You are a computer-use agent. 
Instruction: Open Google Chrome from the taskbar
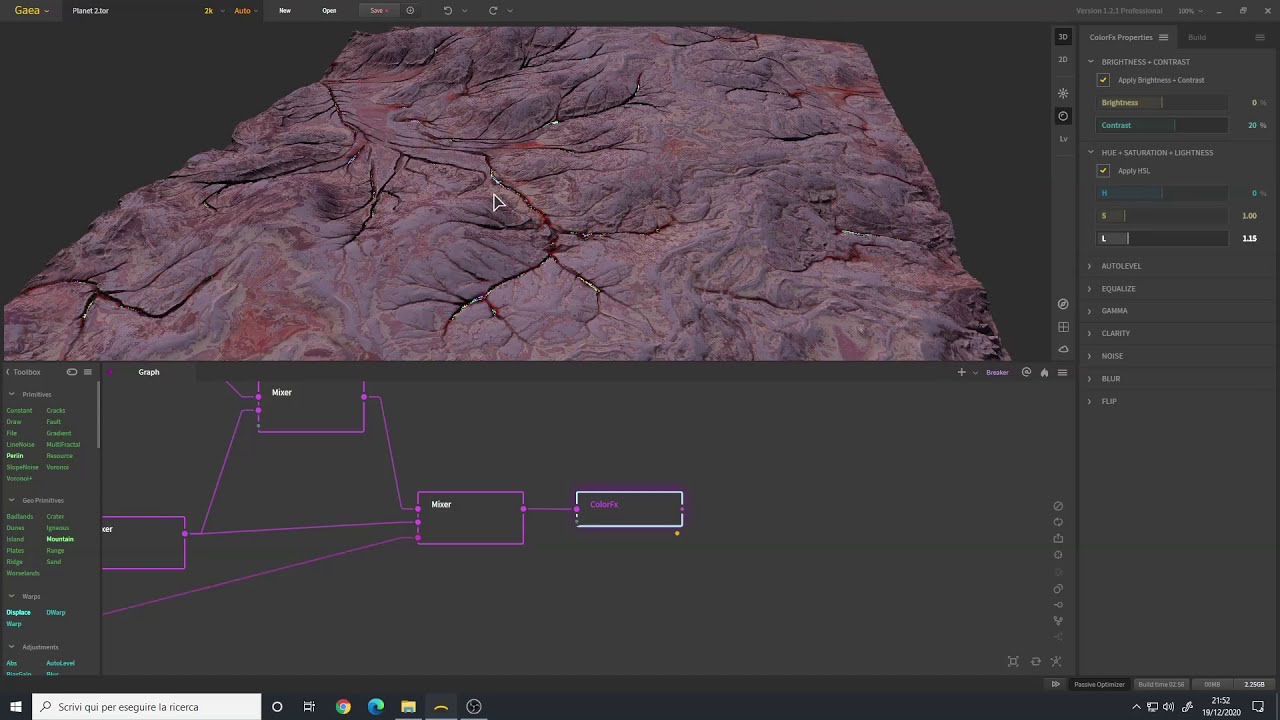[x=343, y=707]
